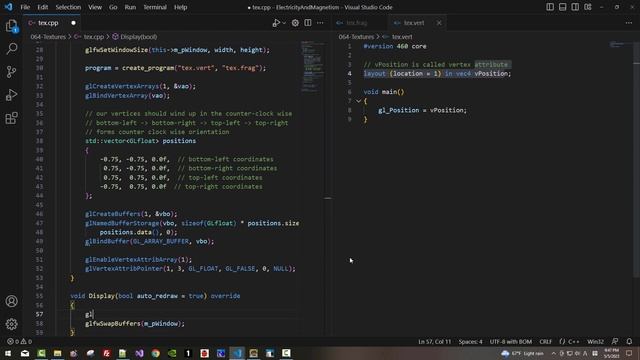This screenshot has height=360, width=640.
Task: Click the tex.cpp minimap
Action: tap(313, 67)
